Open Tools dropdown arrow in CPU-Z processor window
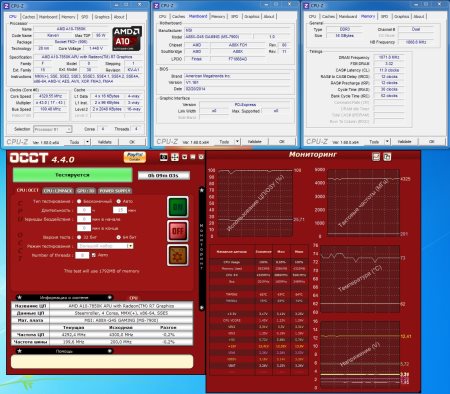The width and height of the screenshot is (450, 394). click(88, 142)
